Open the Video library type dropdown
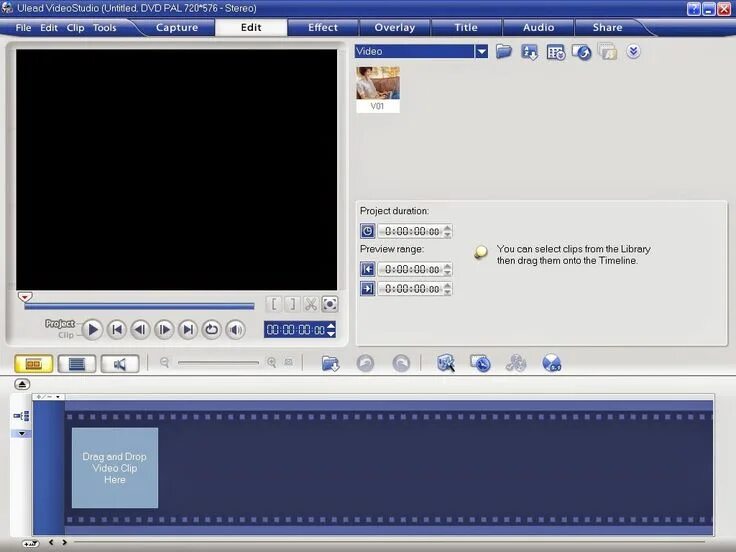The width and height of the screenshot is (736, 552). [482, 51]
